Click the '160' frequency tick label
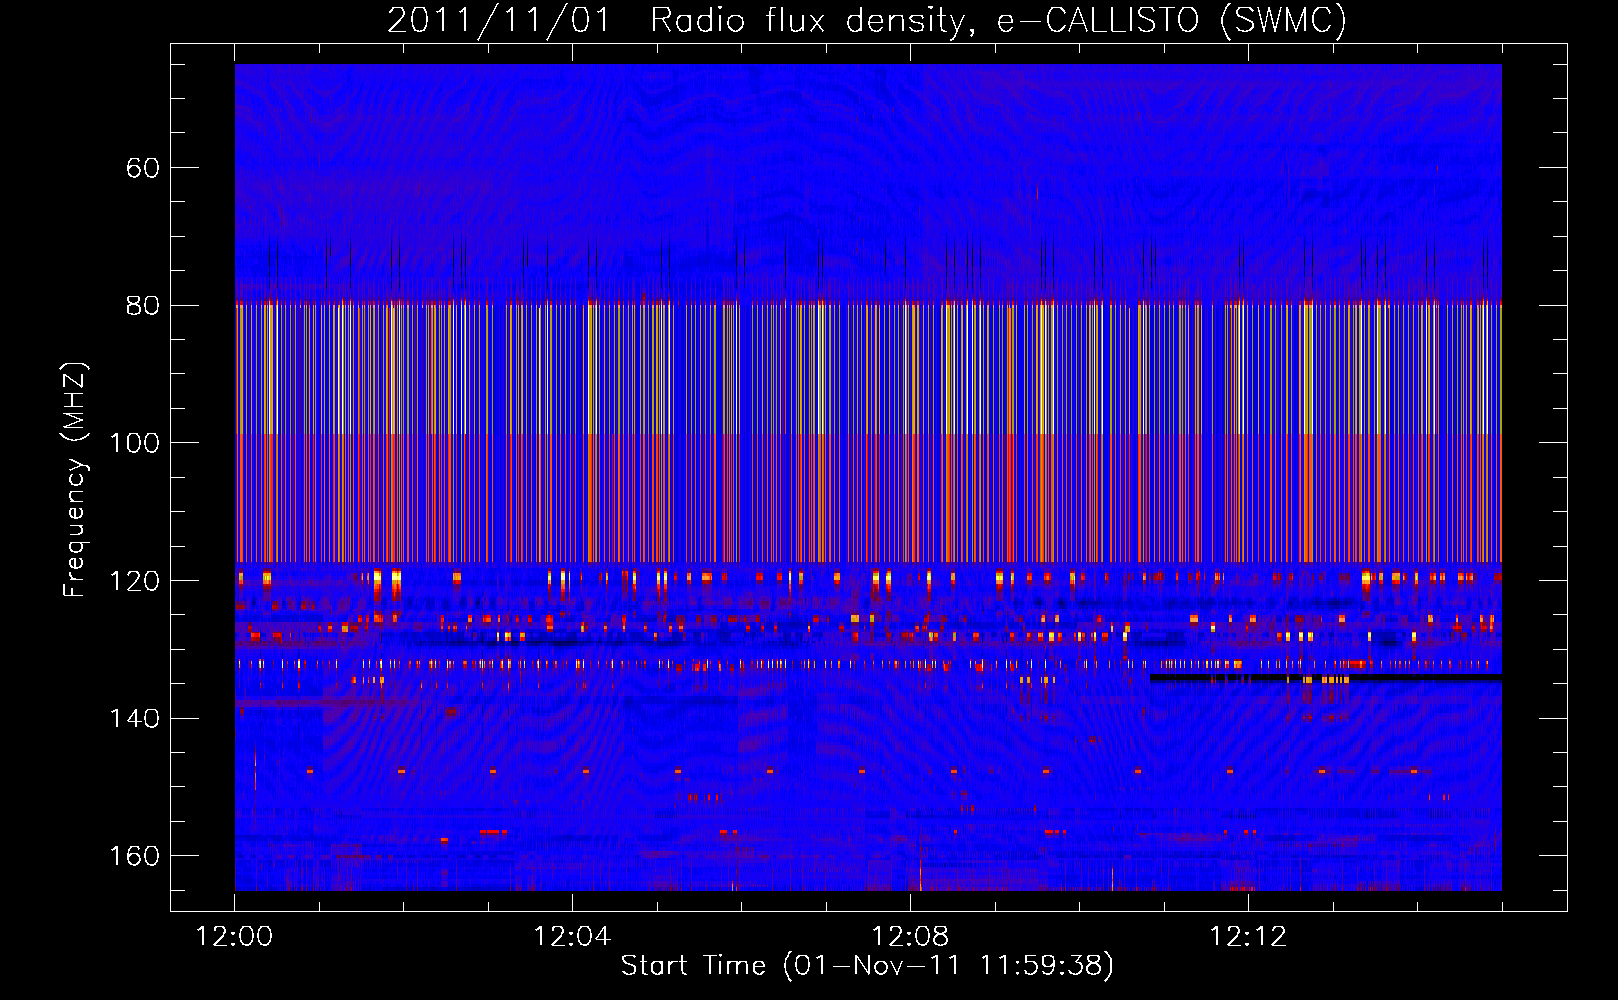Image resolution: width=1618 pixels, height=1000 pixels. pos(134,856)
